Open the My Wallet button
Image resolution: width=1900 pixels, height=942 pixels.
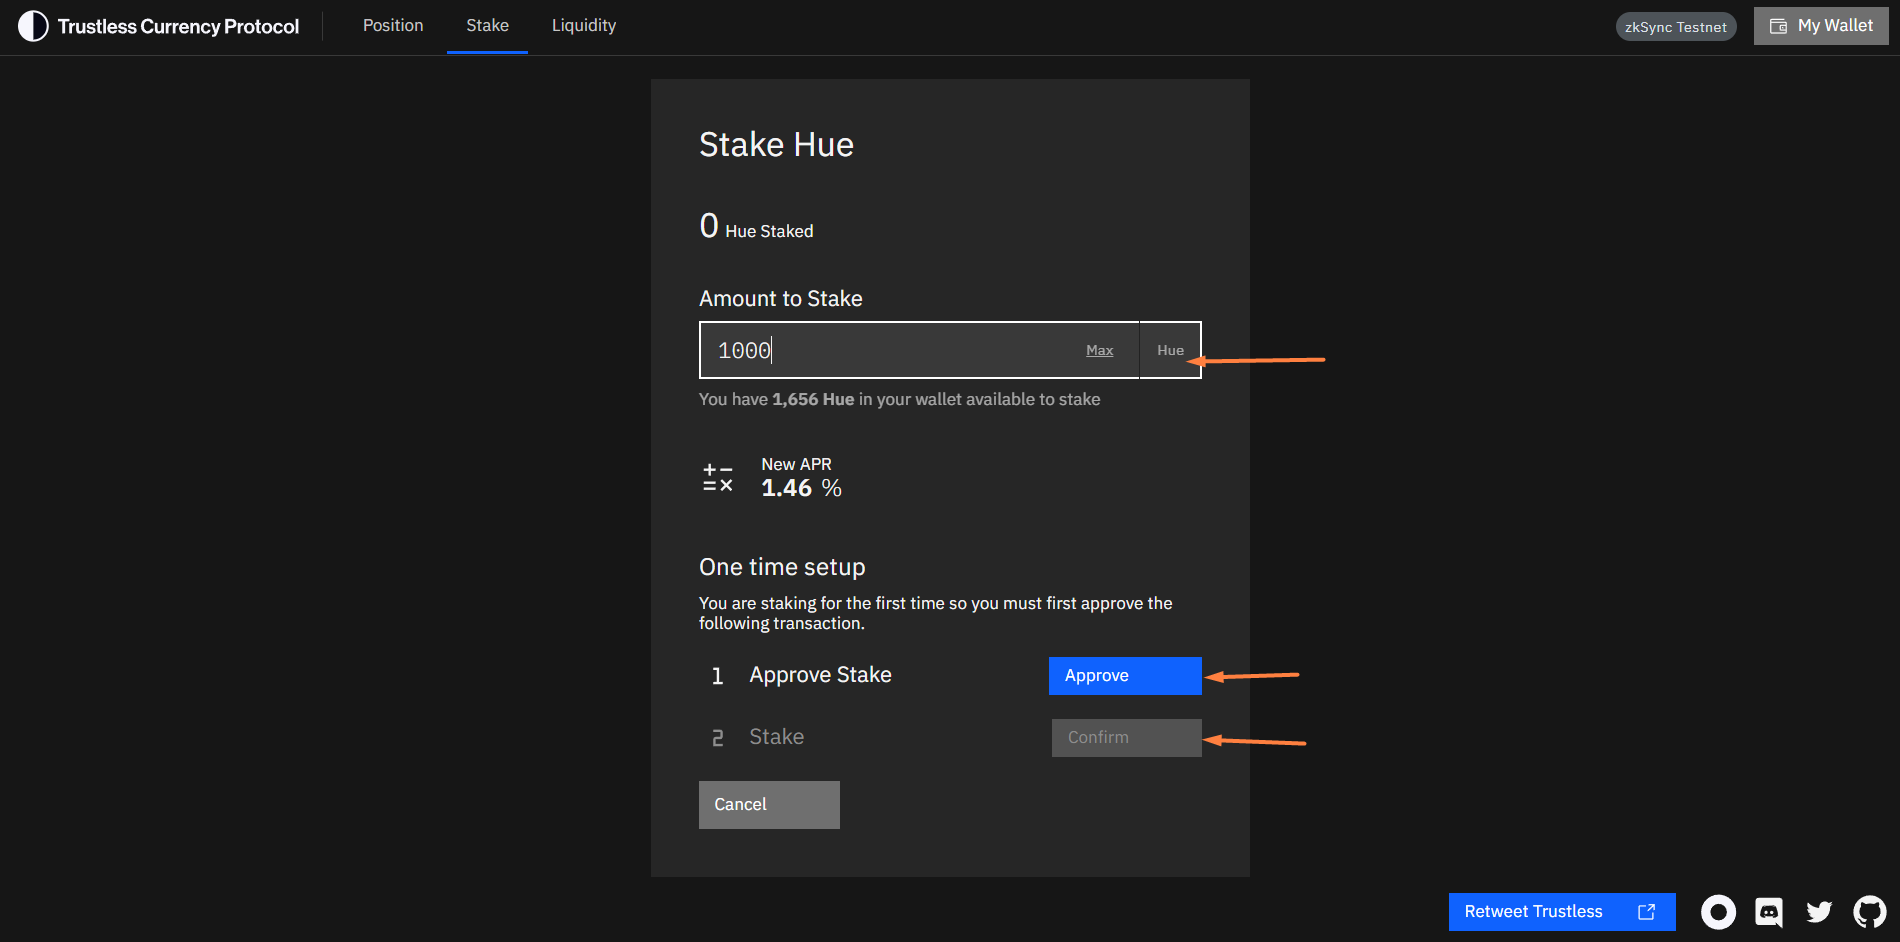(1821, 26)
